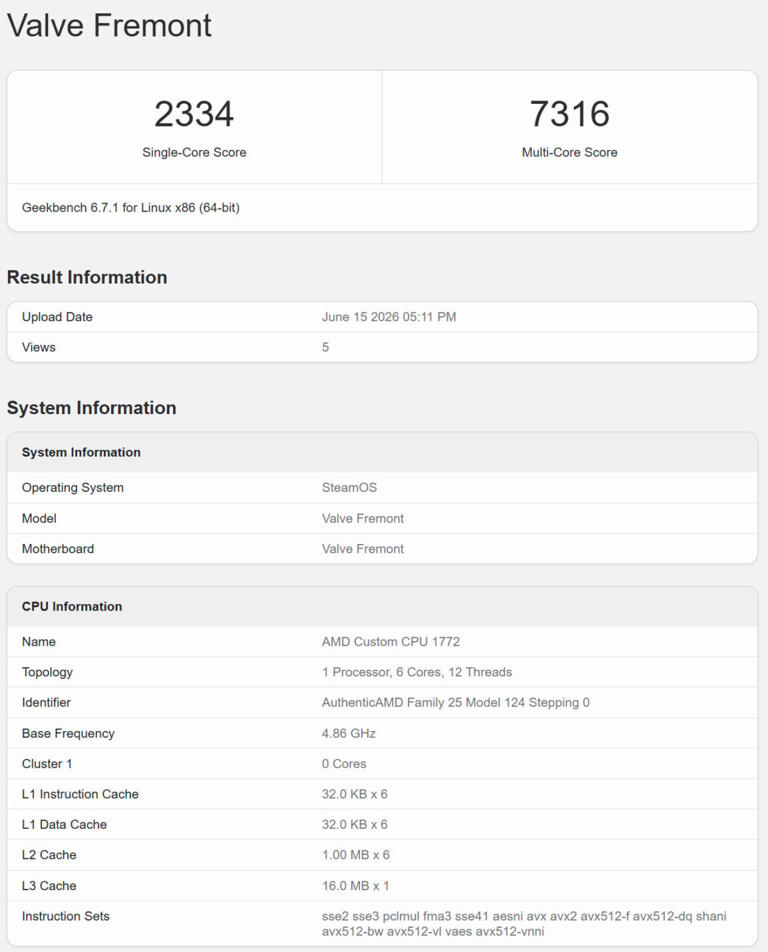768x952 pixels.
Task: Click the Views row label
Action: 38,347
